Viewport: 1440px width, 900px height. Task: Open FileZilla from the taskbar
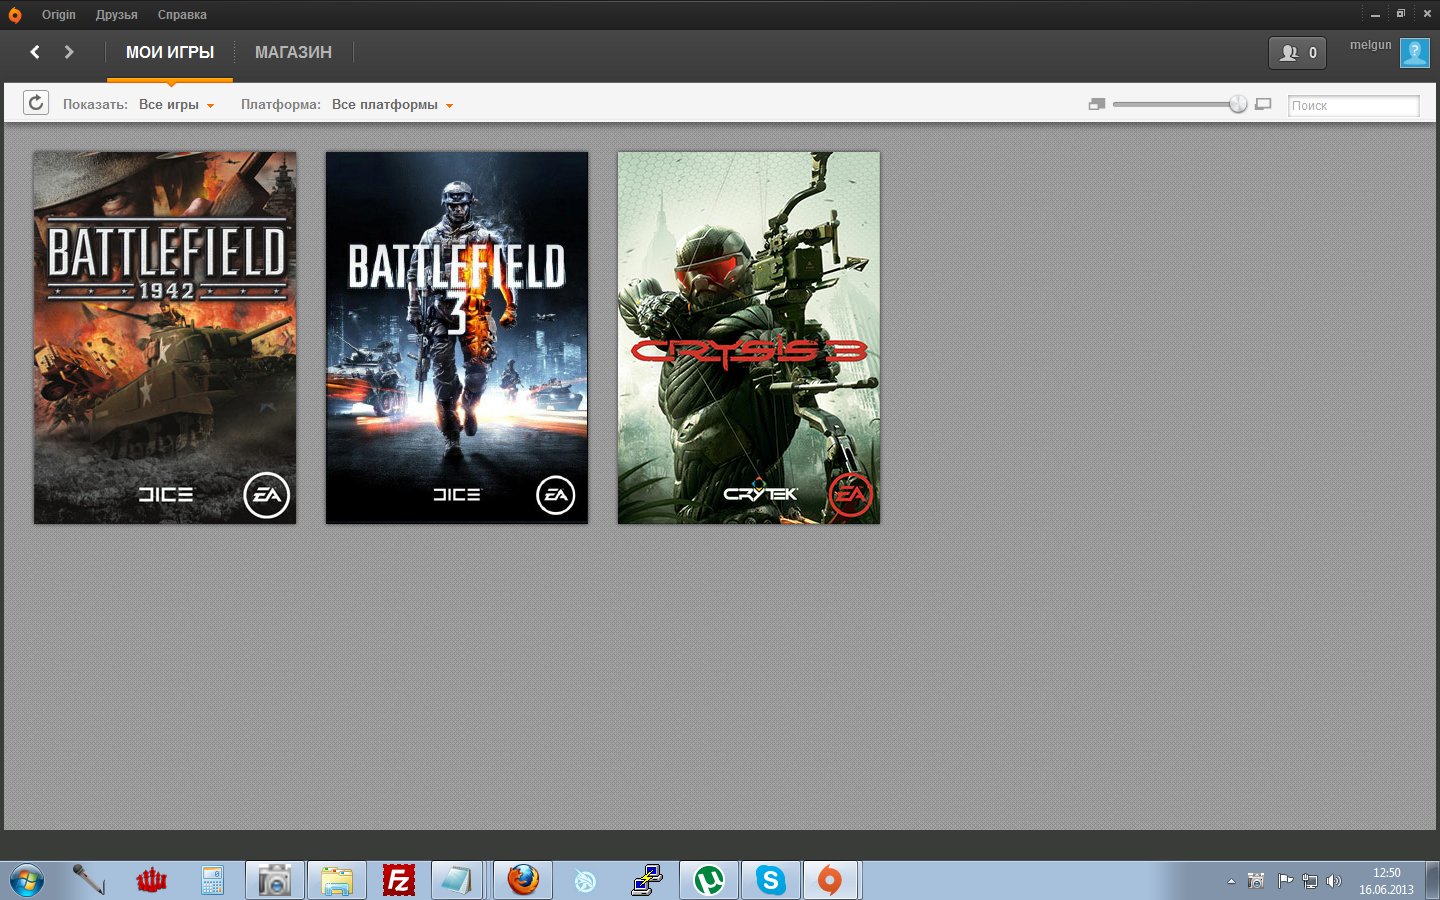pos(398,881)
